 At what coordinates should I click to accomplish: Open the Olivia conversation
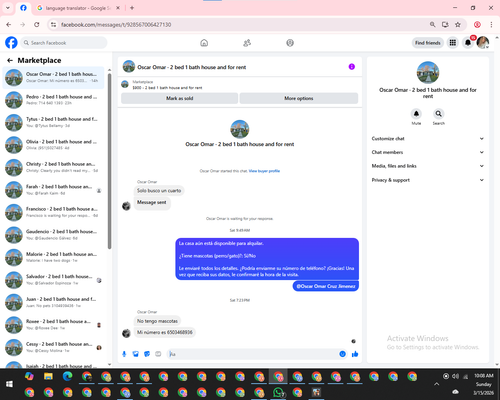tap(53, 145)
